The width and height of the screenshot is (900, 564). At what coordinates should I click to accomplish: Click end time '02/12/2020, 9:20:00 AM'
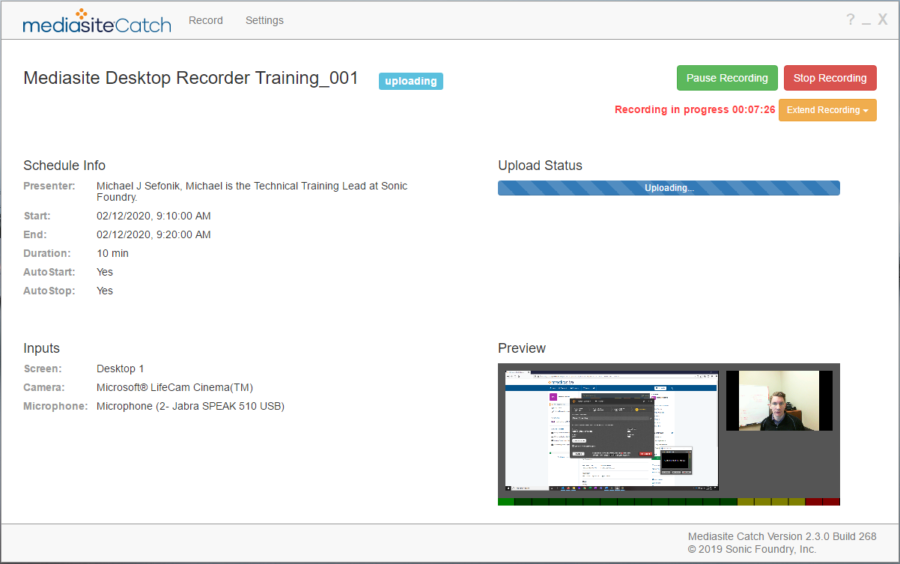153,235
